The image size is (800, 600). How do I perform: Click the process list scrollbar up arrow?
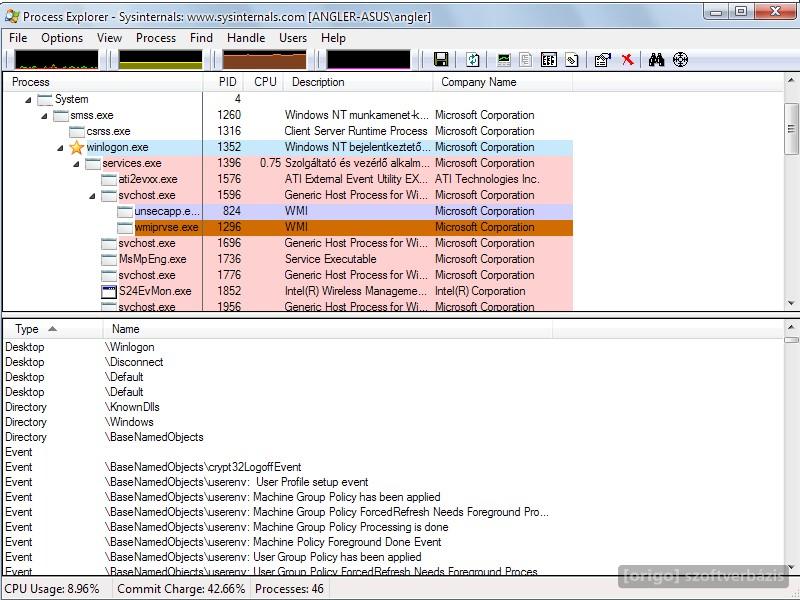[x=791, y=80]
